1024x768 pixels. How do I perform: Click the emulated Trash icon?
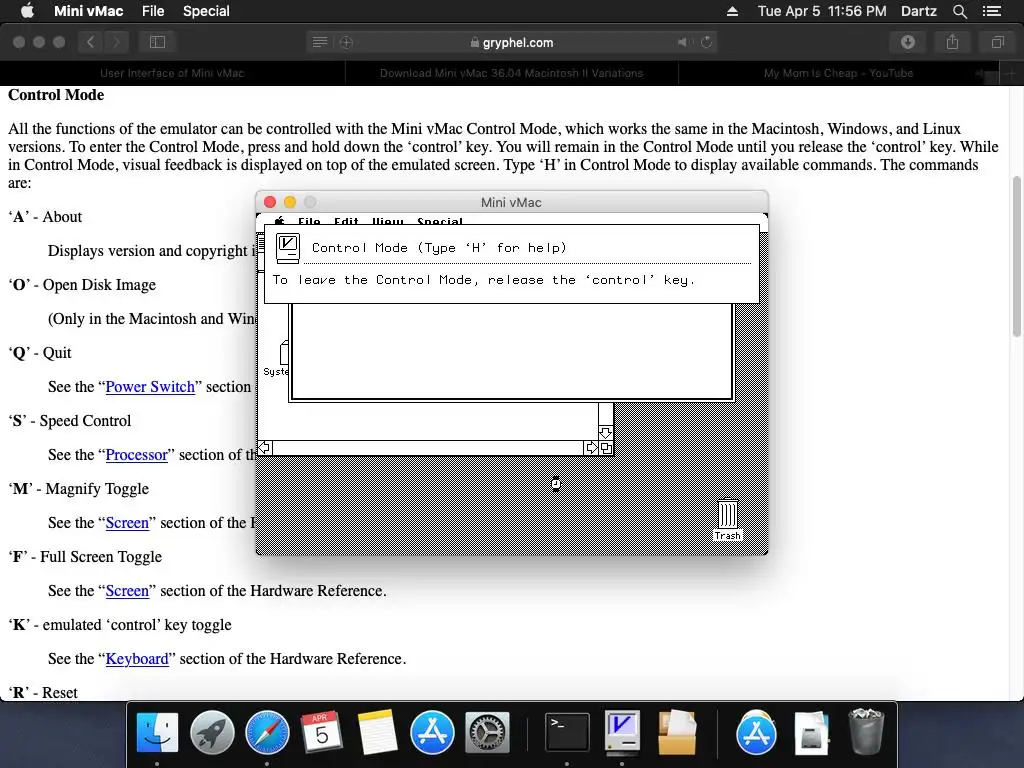click(728, 520)
